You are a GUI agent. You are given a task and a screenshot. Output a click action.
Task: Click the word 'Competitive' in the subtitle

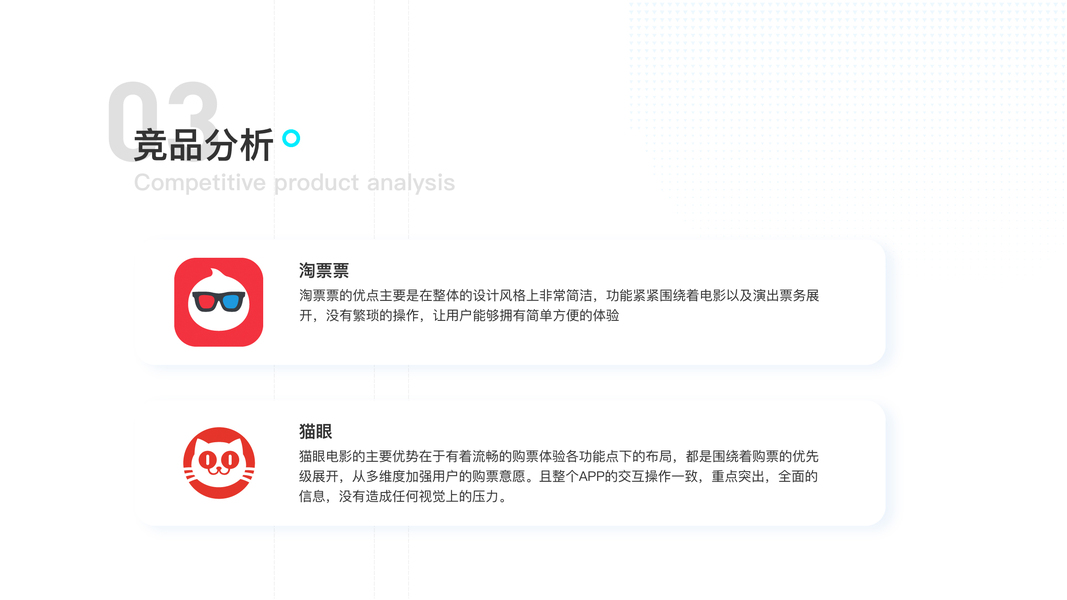coord(199,182)
